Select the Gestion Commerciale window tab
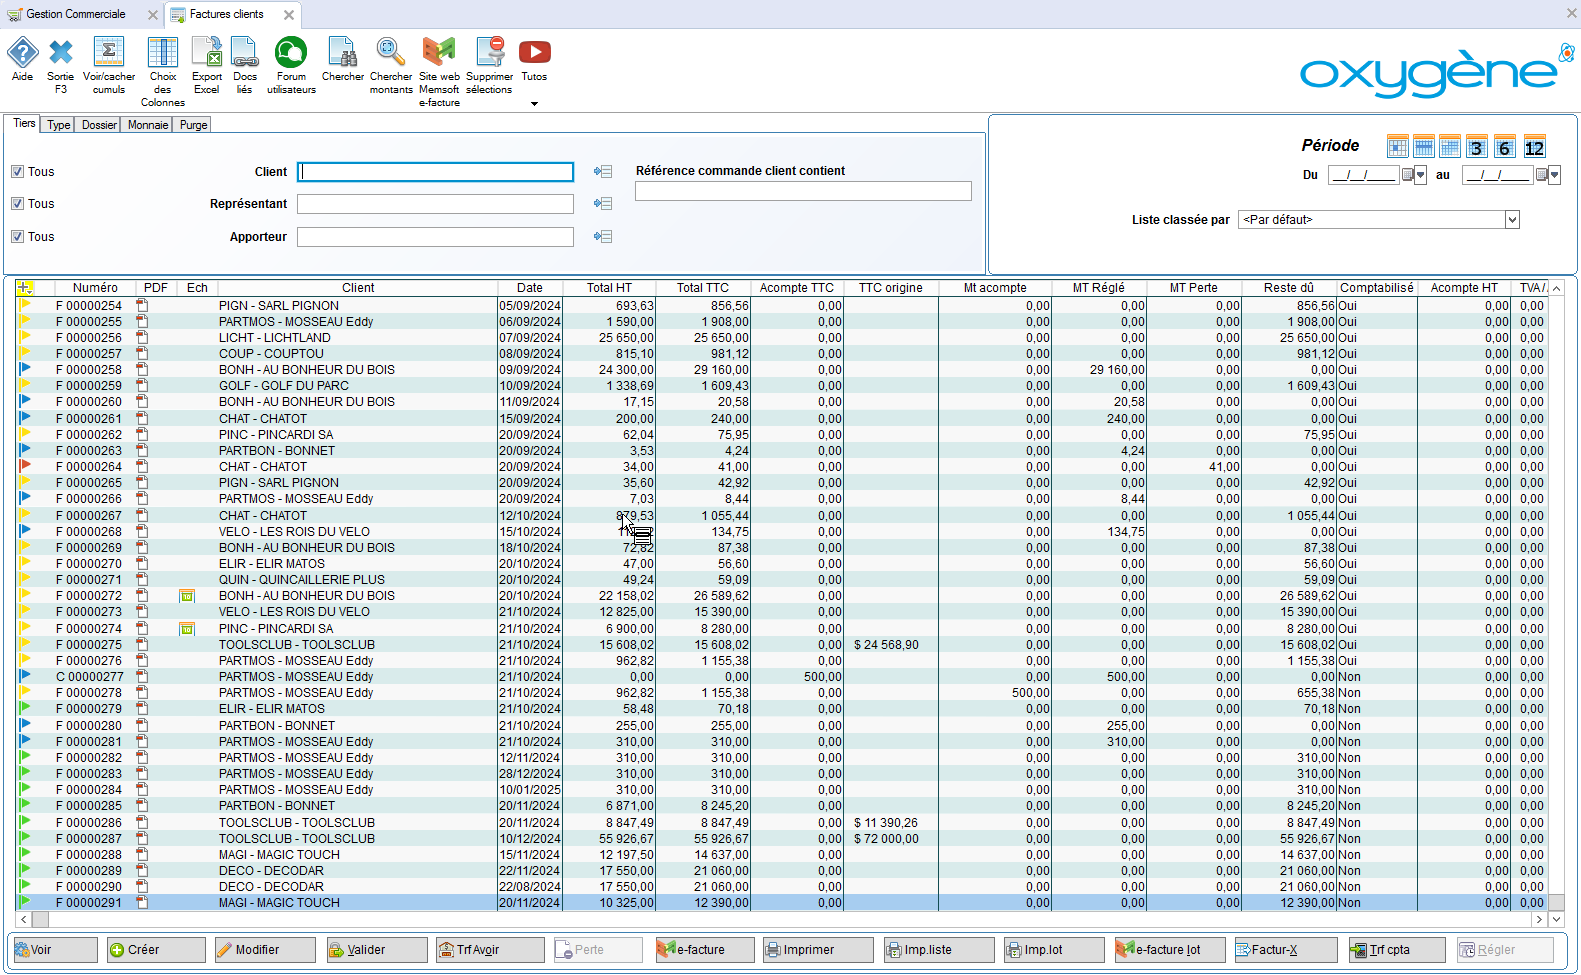This screenshot has width=1581, height=975. pyautogui.click(x=76, y=14)
